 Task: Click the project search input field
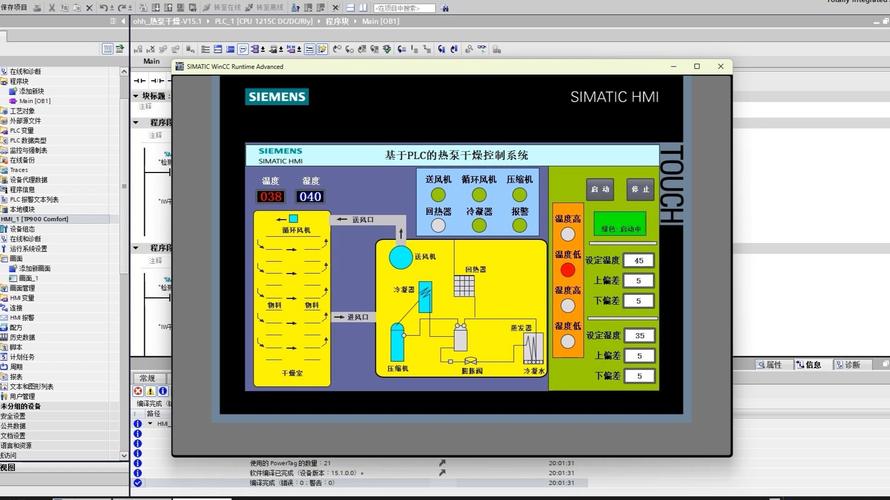coord(404,8)
